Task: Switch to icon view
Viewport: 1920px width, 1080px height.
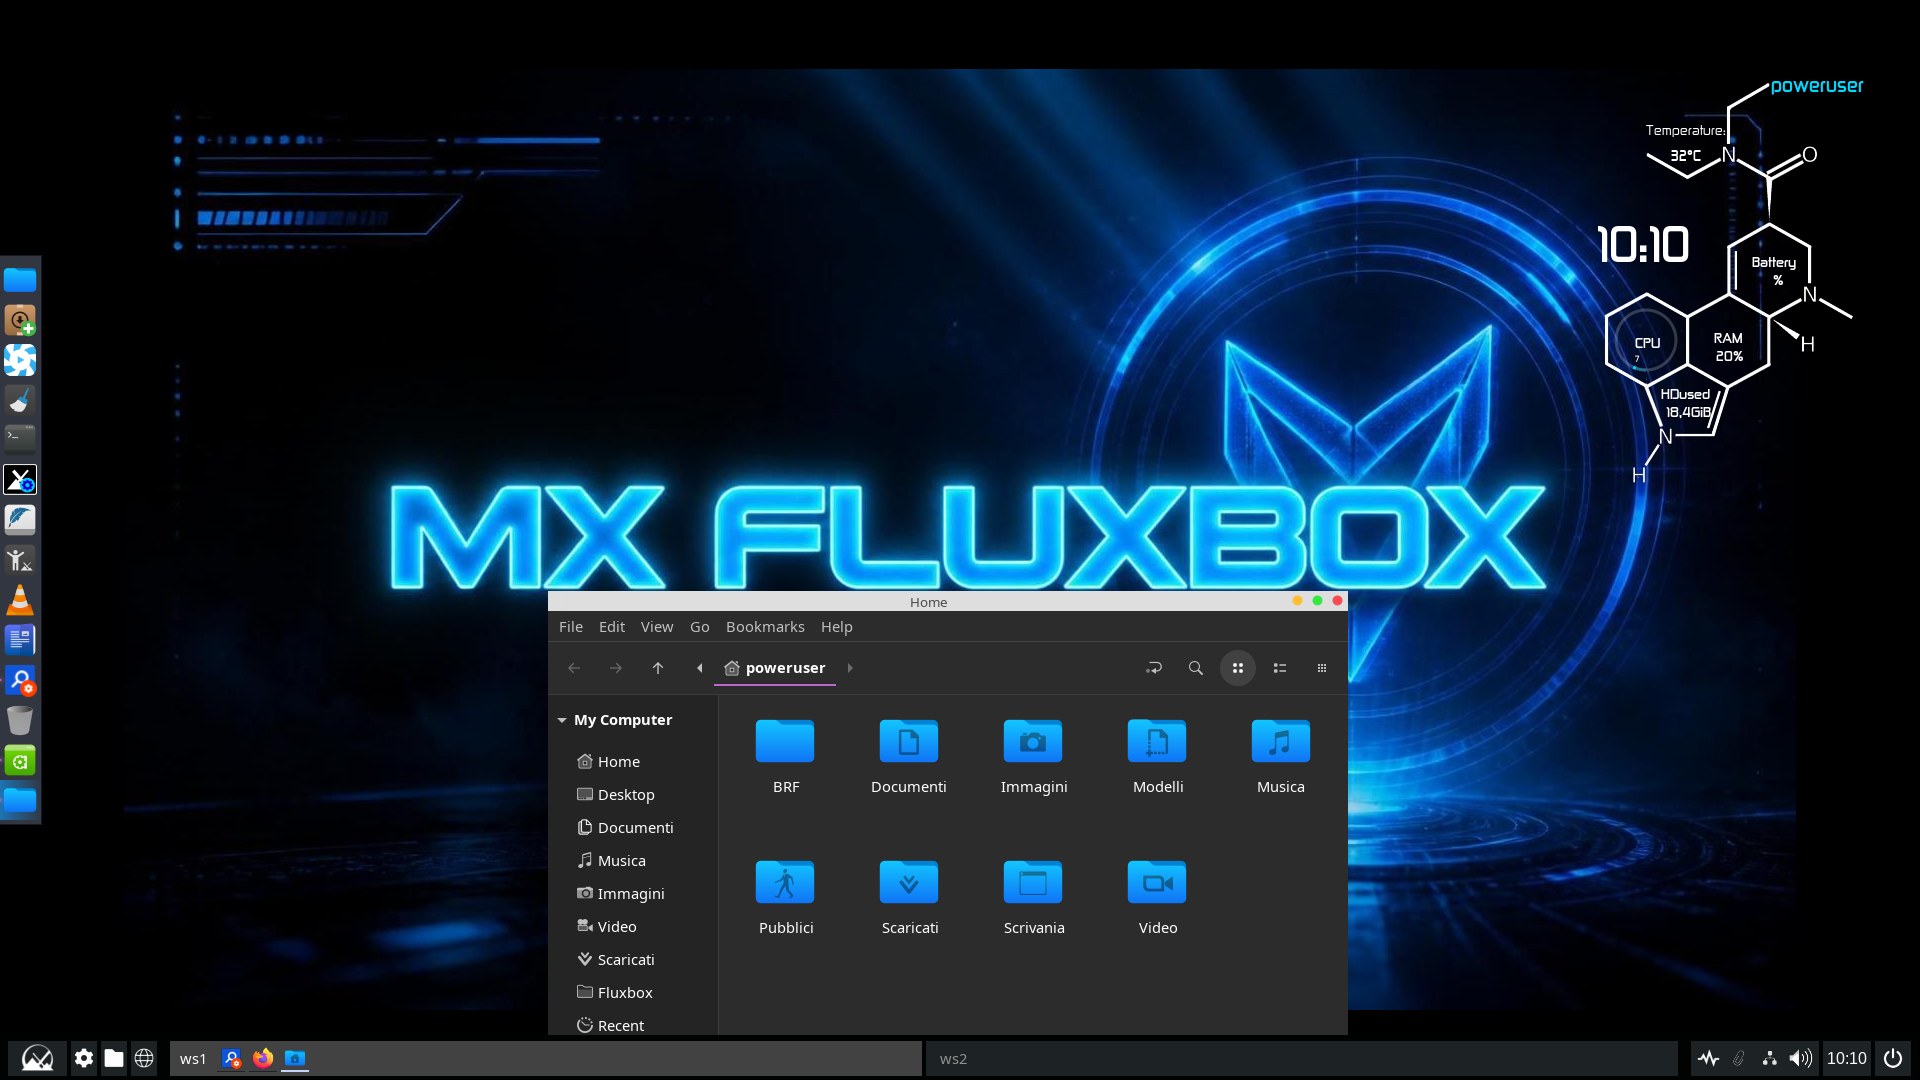Action: point(1238,668)
